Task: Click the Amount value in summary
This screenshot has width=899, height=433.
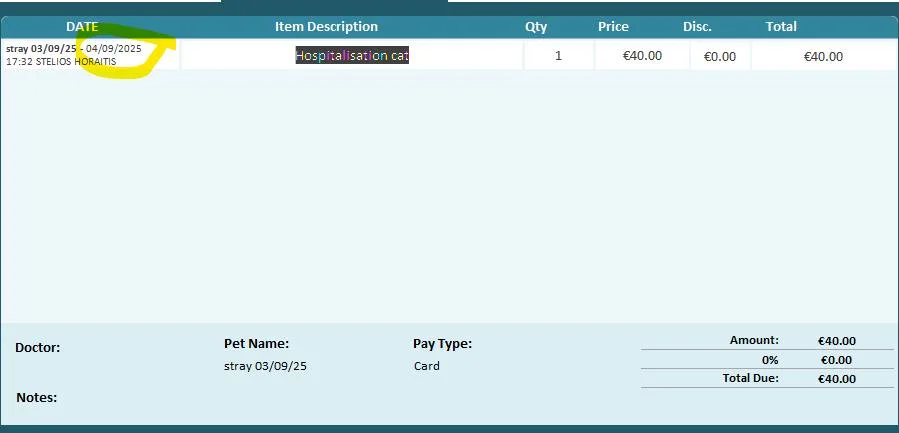Action: [x=836, y=341]
